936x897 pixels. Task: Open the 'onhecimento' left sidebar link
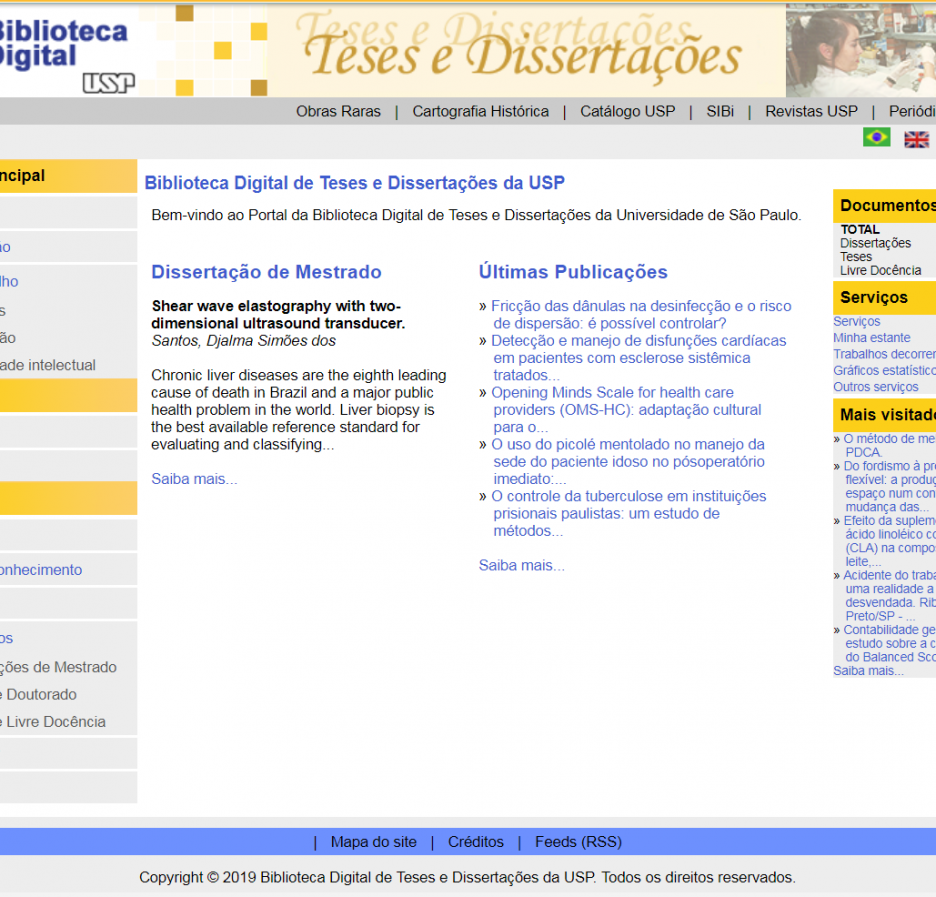point(41,570)
